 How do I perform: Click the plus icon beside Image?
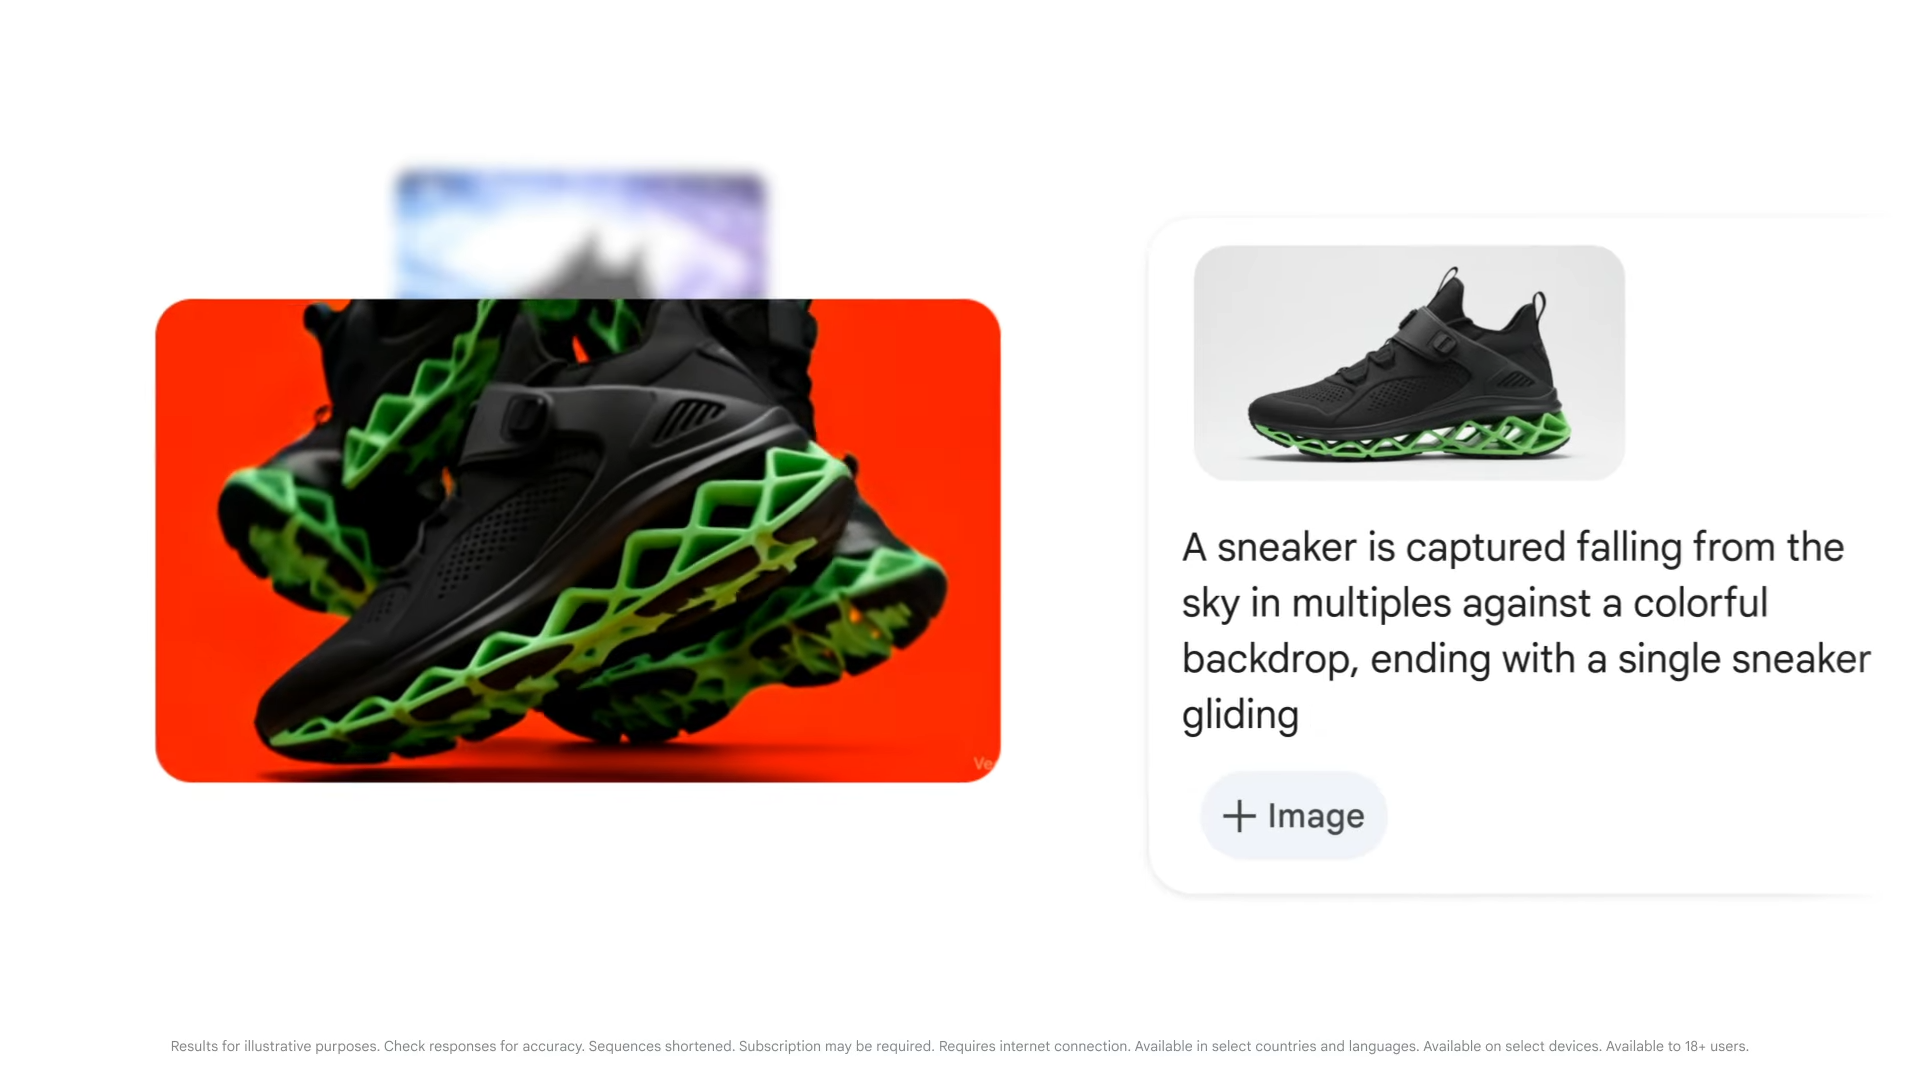click(1239, 816)
